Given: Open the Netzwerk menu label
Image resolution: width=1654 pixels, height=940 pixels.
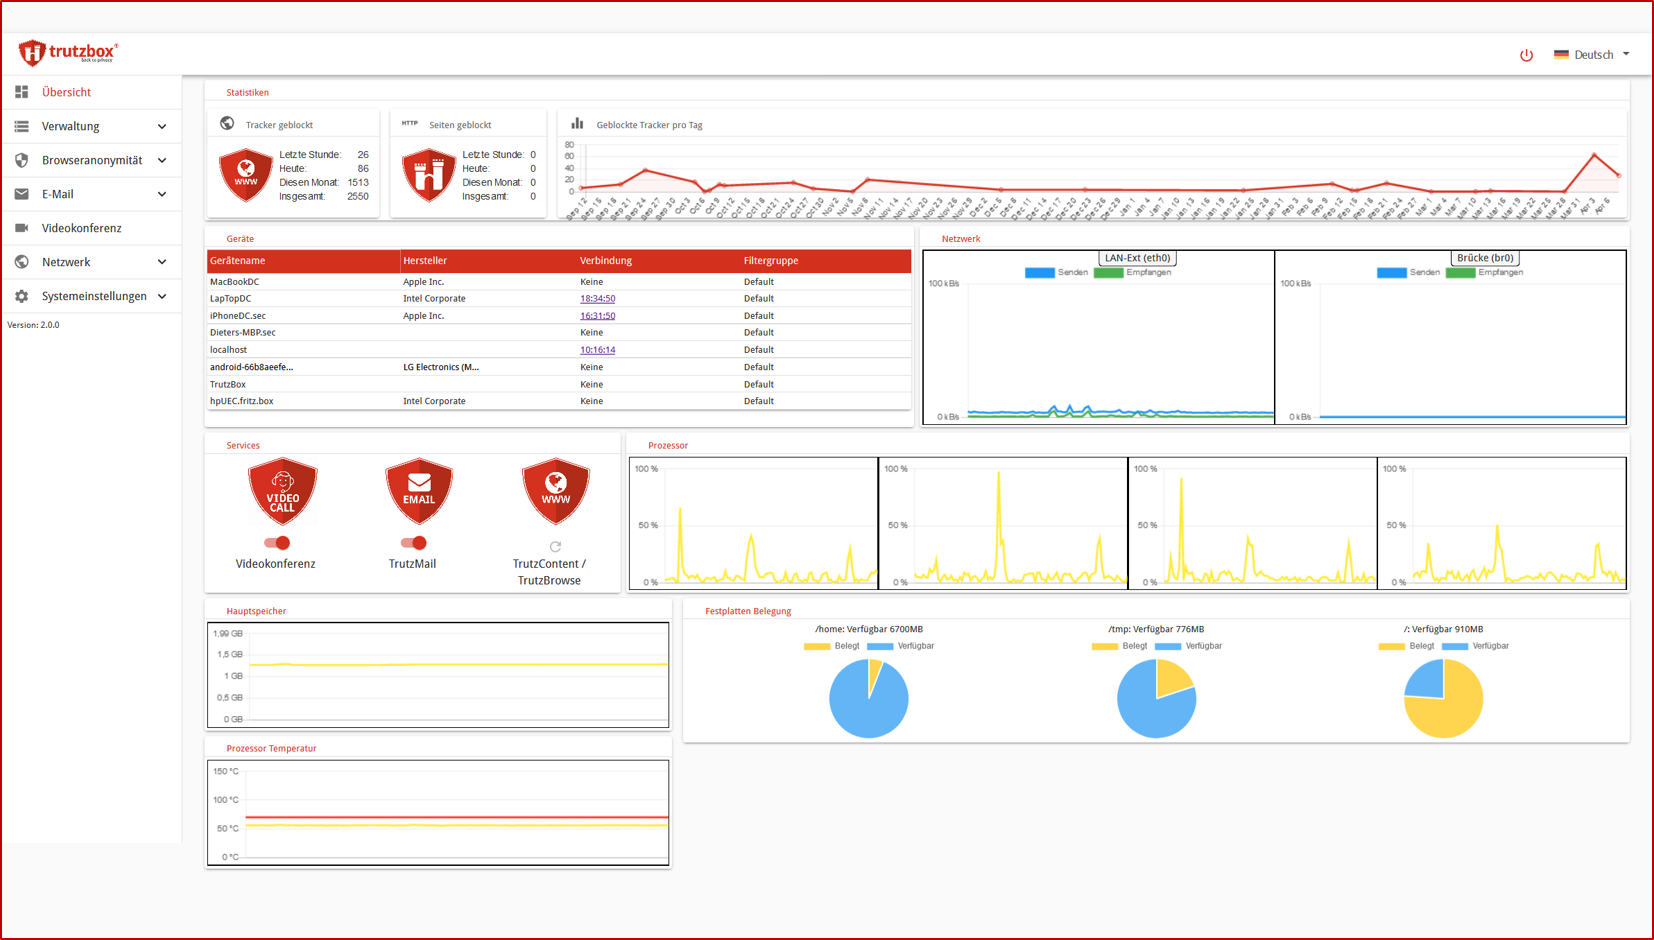Looking at the screenshot, I should pos(66,262).
